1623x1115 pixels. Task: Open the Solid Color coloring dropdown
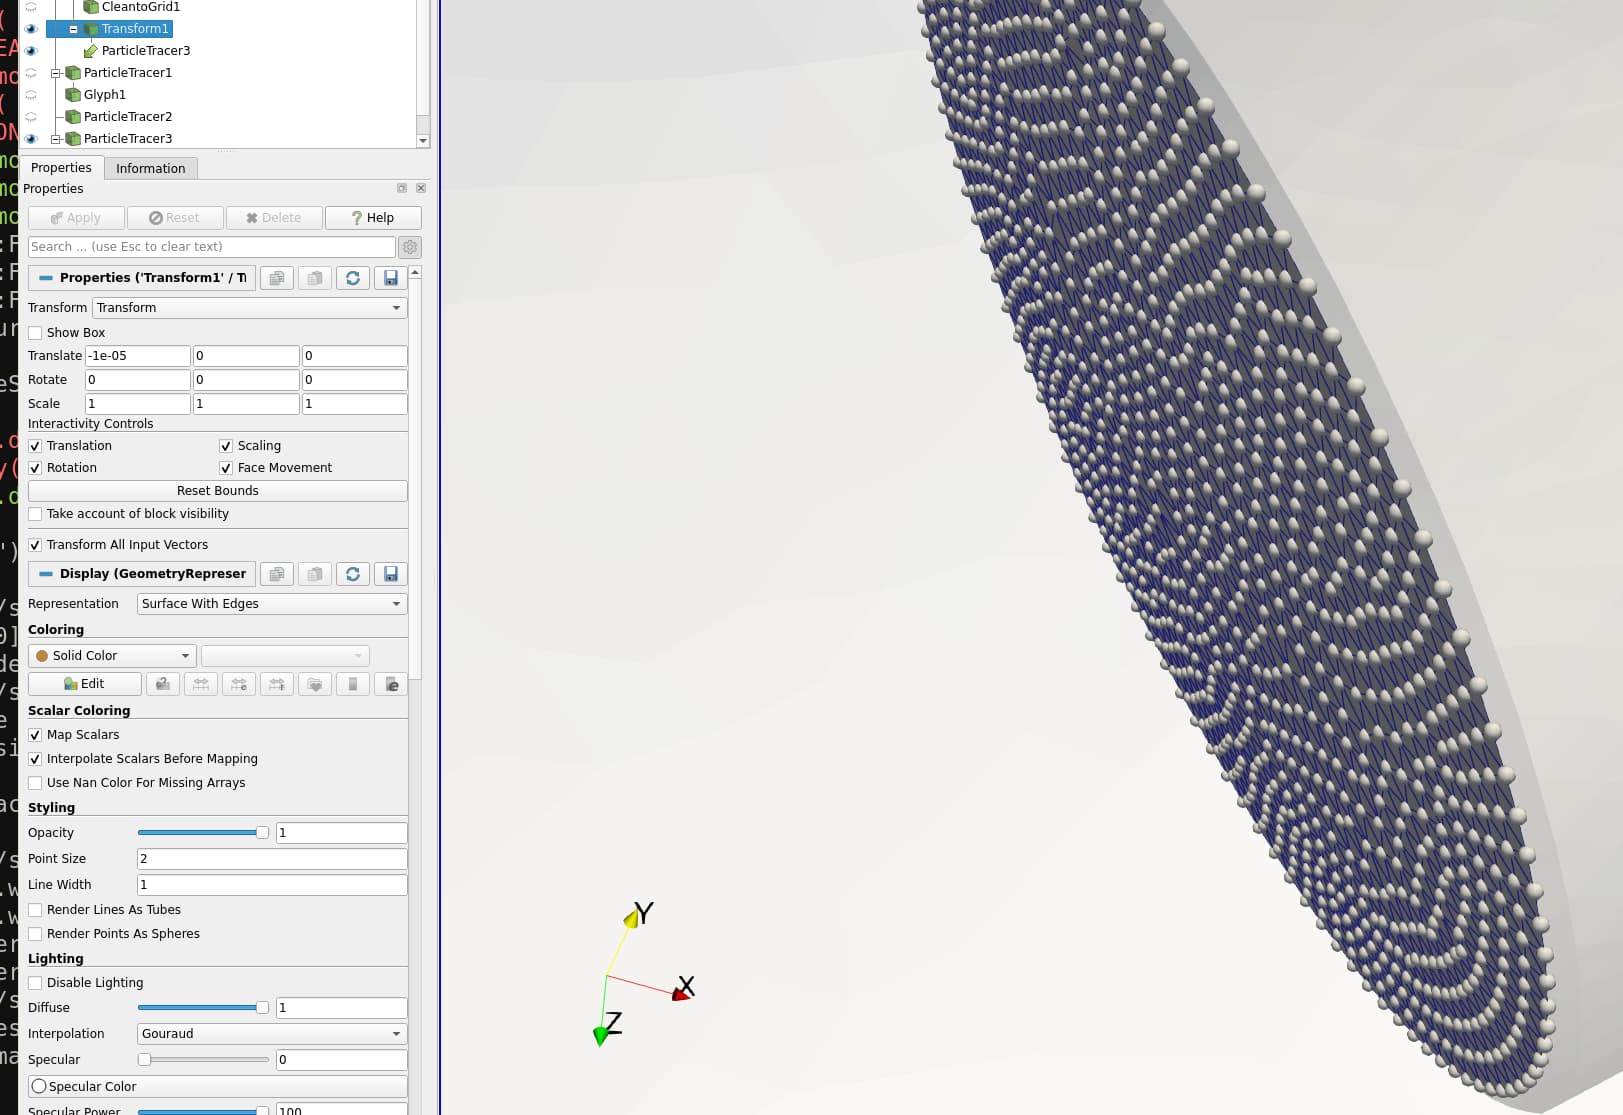(112, 656)
